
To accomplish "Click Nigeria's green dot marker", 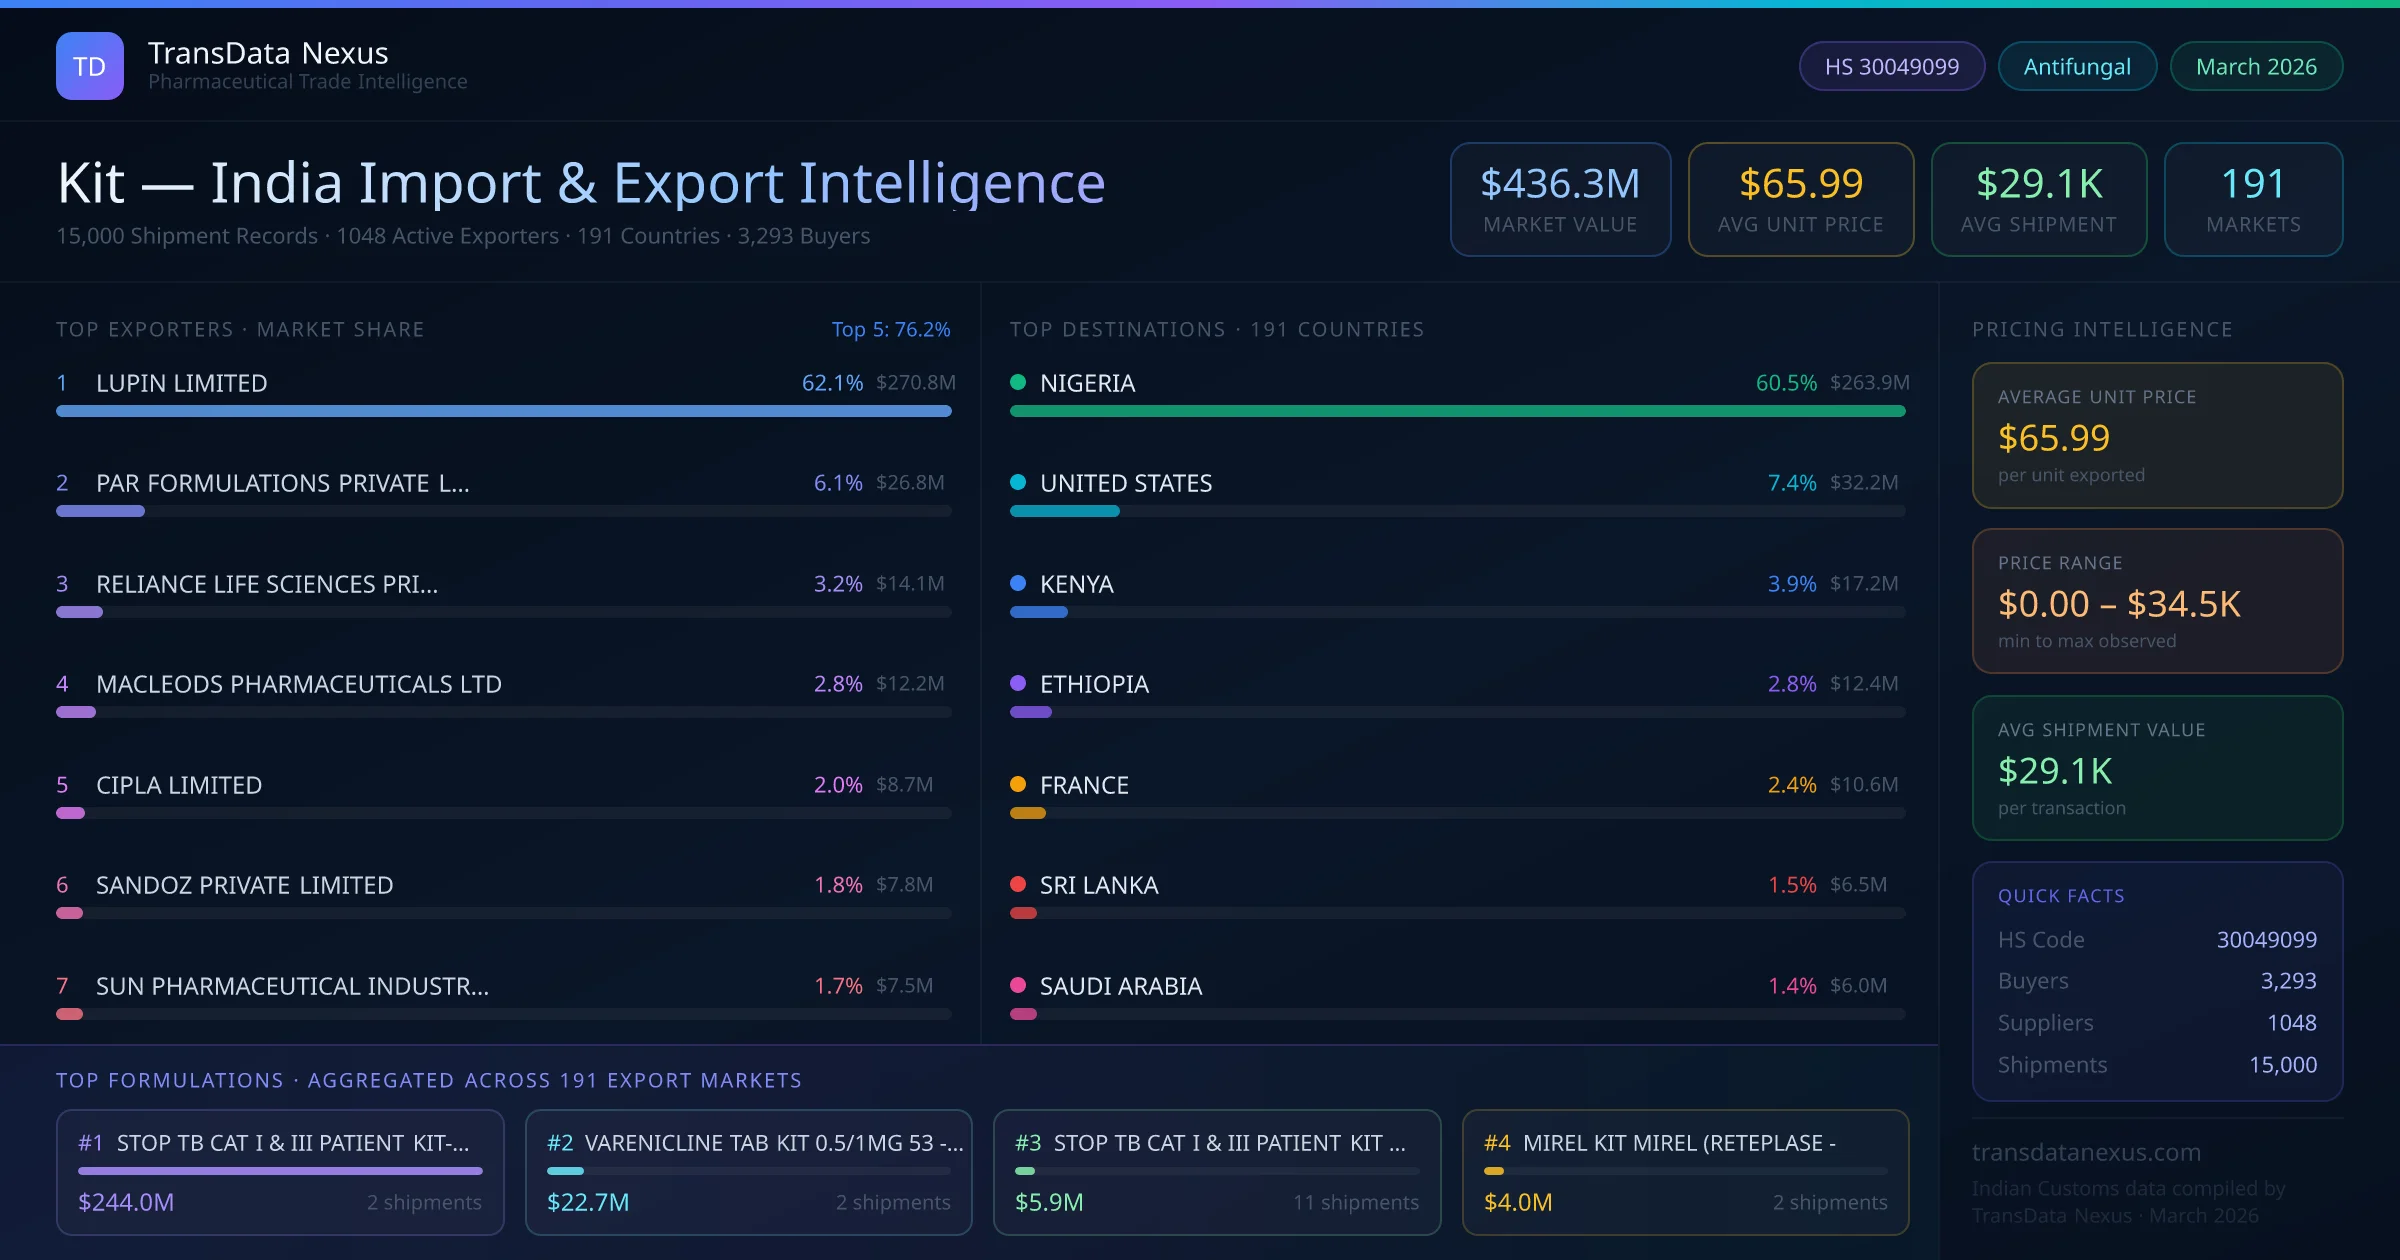I will pyautogui.click(x=1018, y=382).
